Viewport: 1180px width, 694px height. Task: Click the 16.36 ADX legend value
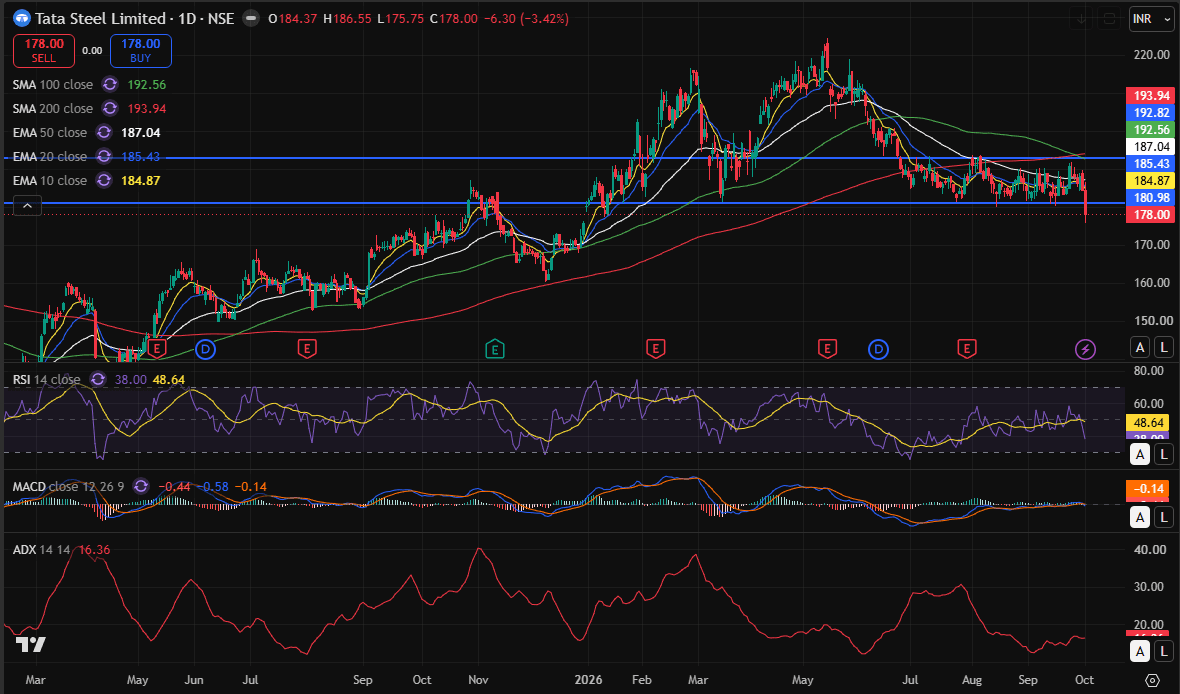click(x=94, y=549)
